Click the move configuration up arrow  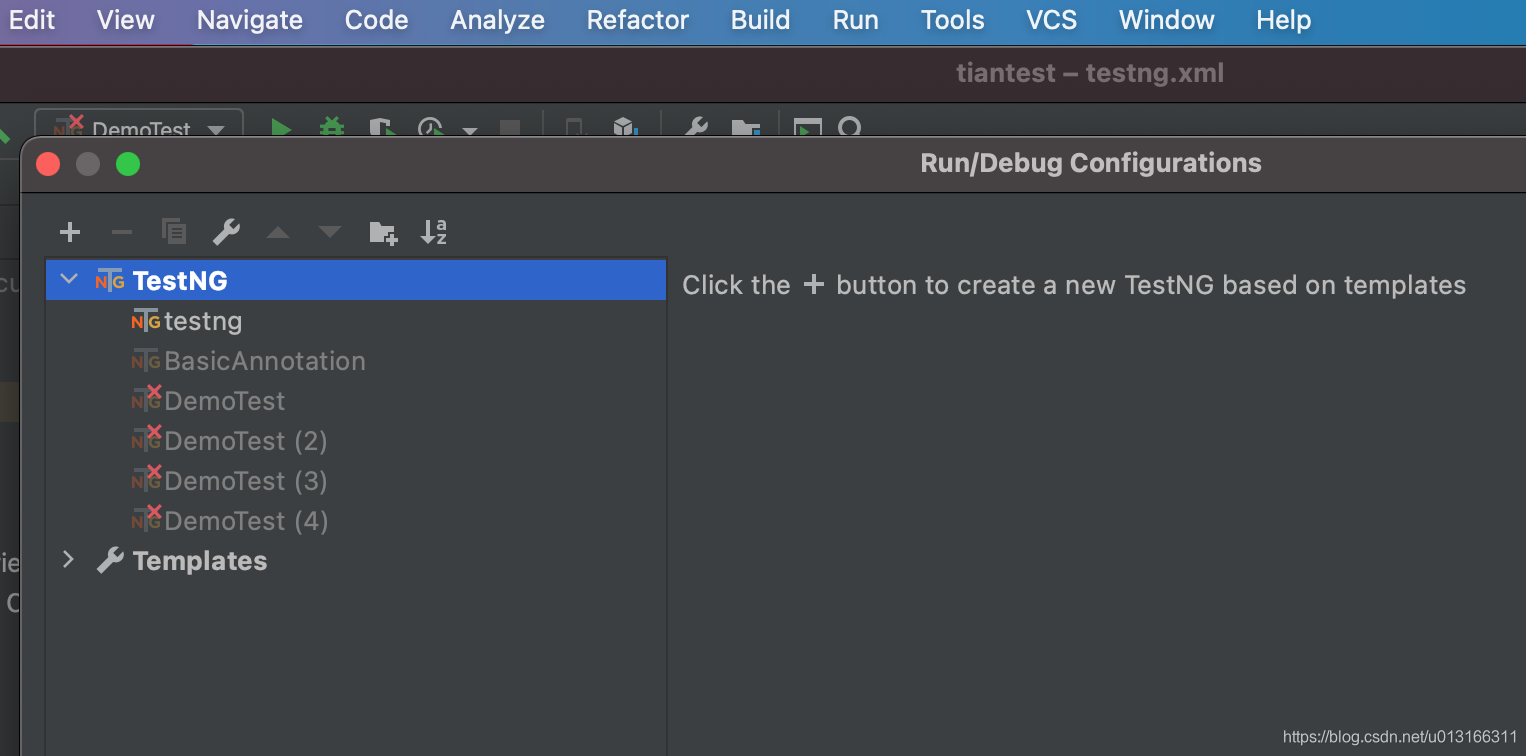278,233
